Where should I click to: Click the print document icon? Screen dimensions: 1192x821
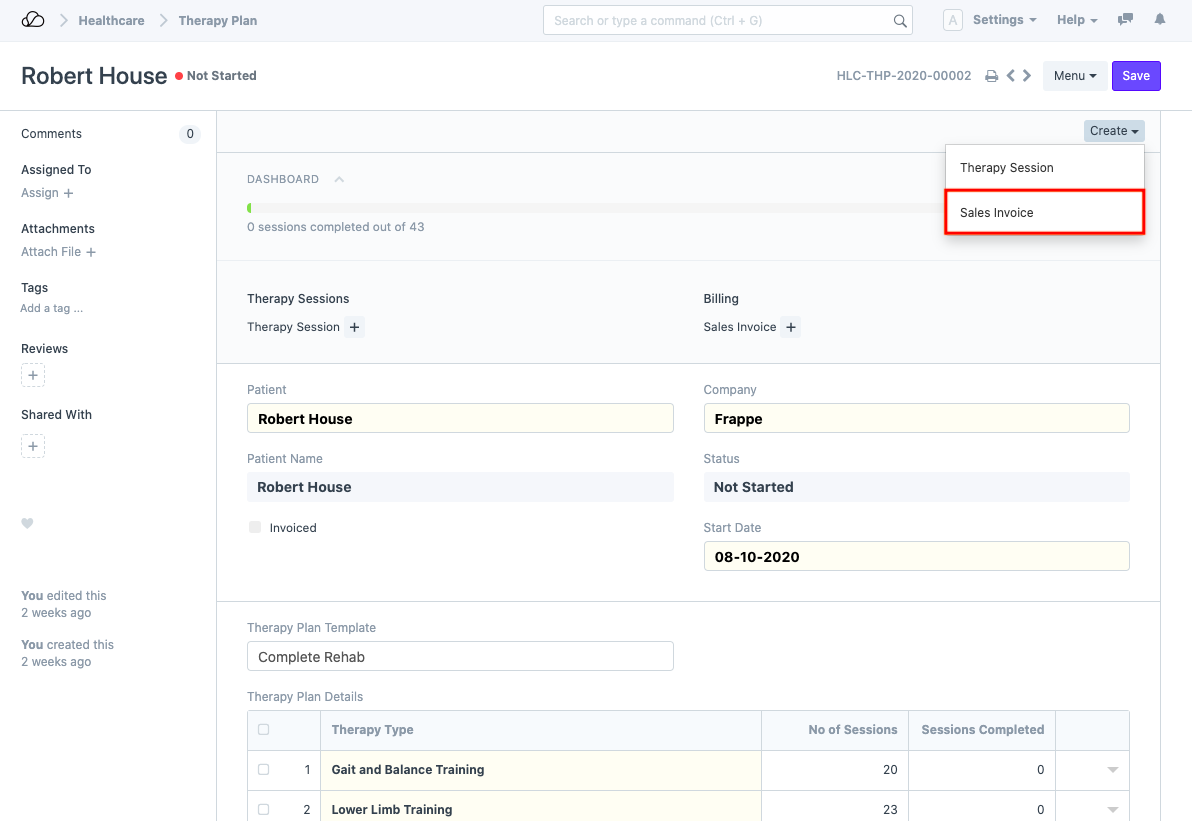(x=991, y=76)
